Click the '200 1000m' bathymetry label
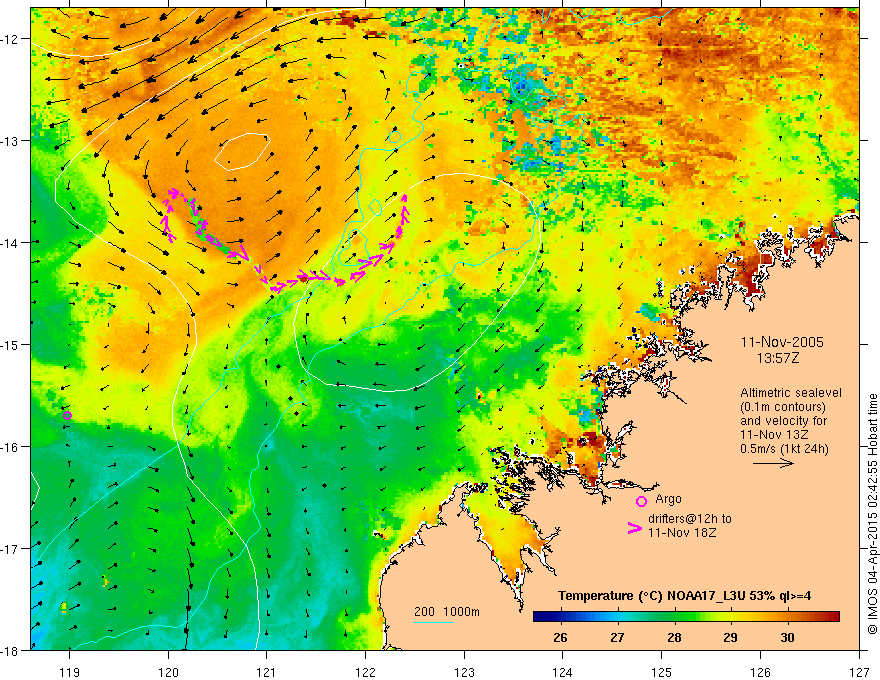 447,612
